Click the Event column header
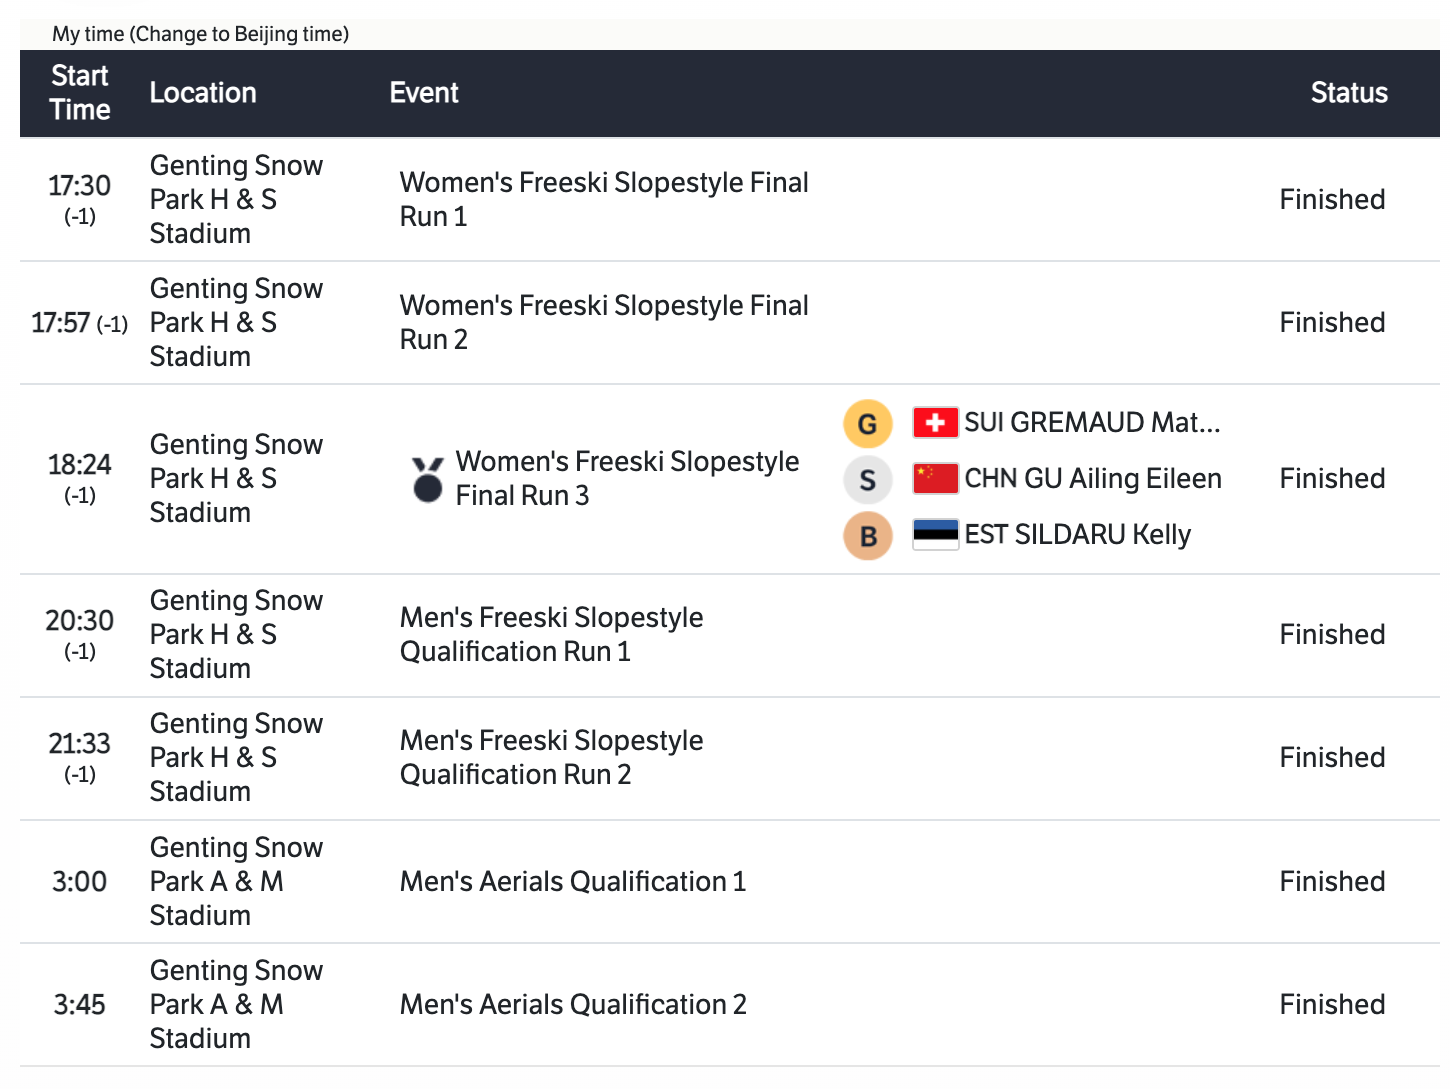 coord(424,93)
